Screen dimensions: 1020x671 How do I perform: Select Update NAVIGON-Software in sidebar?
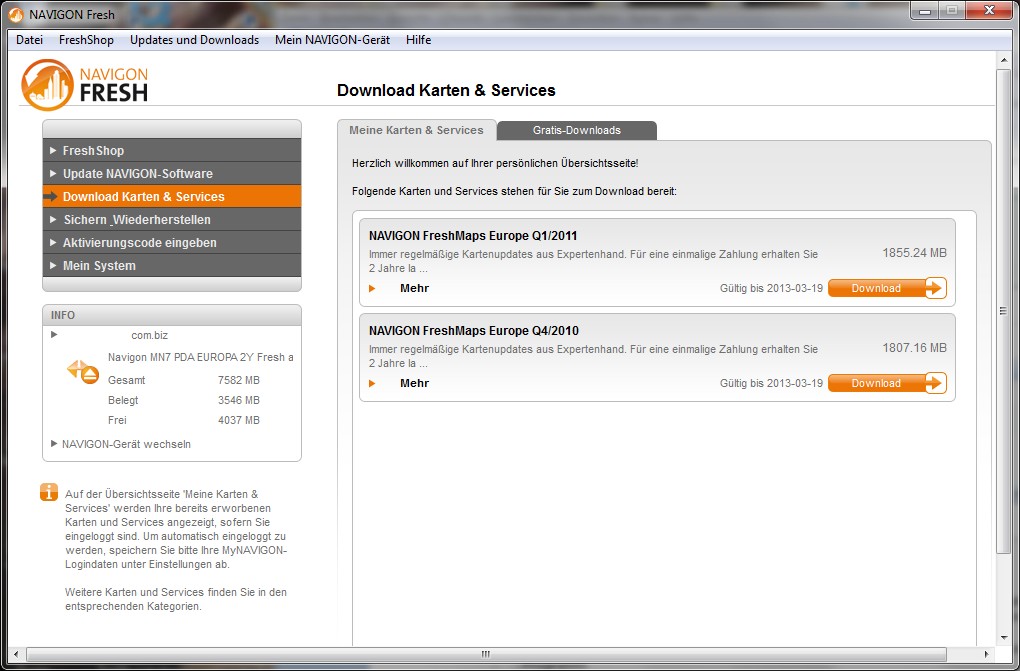coord(172,174)
